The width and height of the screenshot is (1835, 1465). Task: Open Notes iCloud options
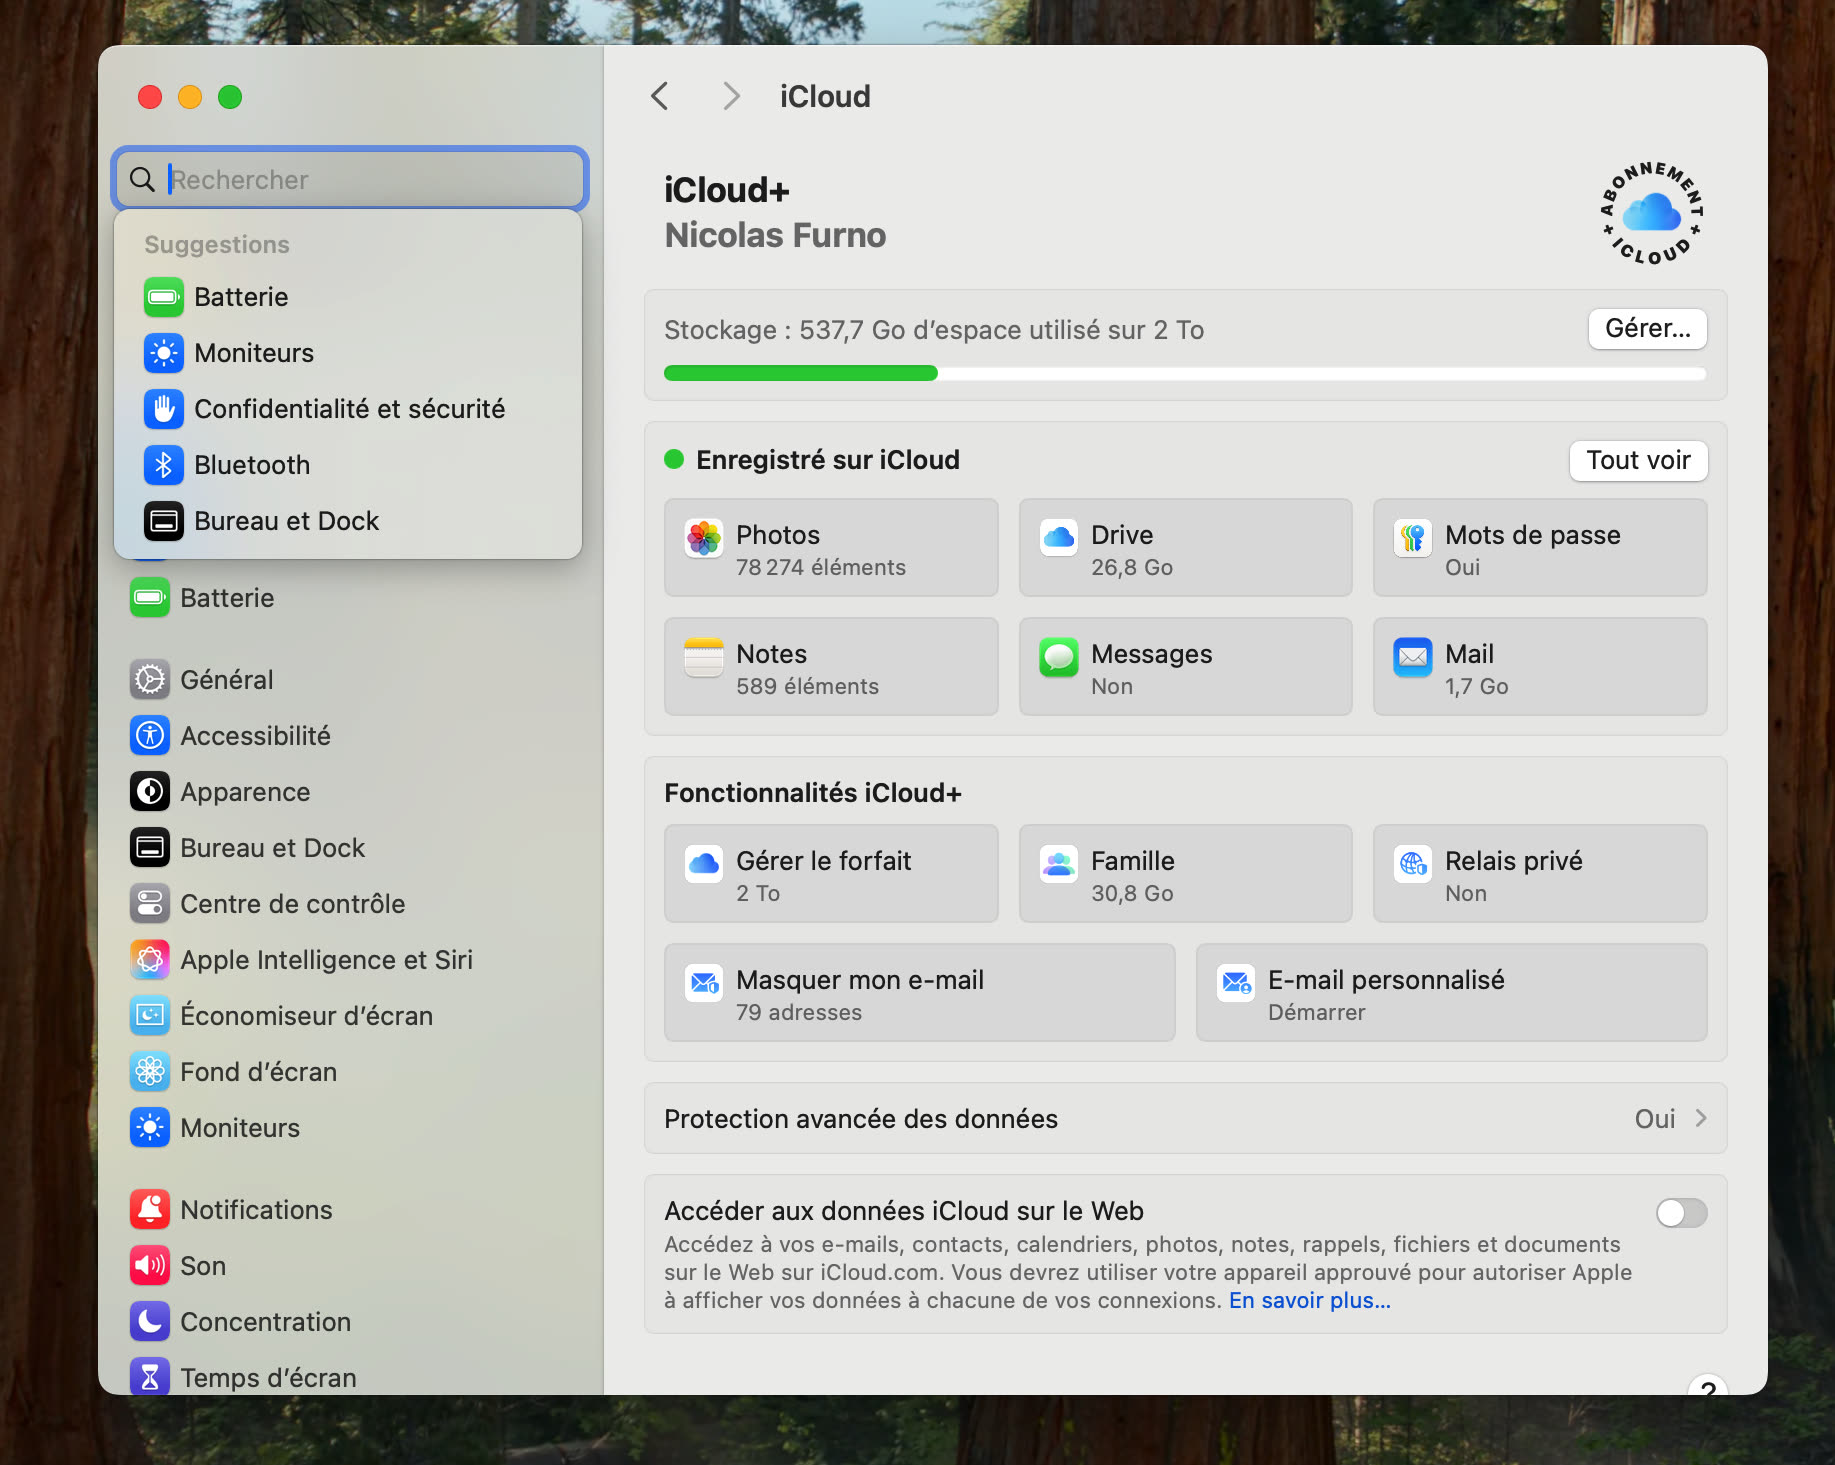tap(830, 667)
